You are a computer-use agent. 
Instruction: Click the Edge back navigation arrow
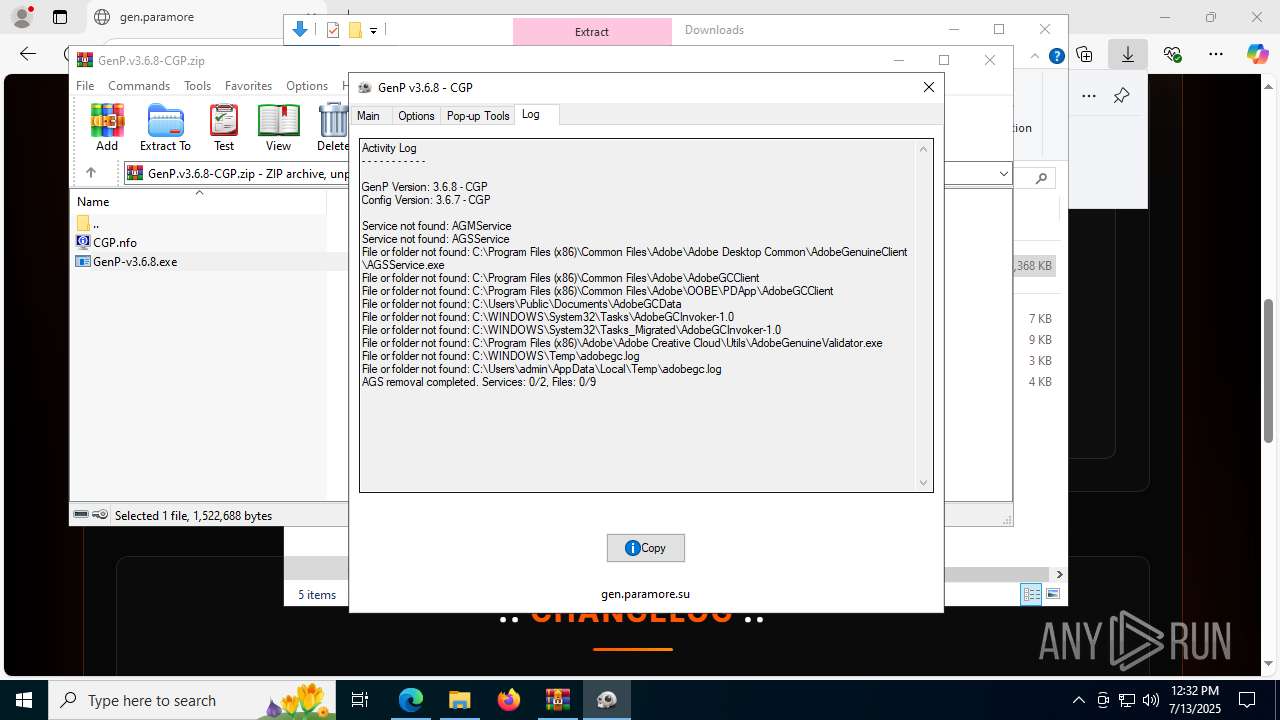point(28,55)
